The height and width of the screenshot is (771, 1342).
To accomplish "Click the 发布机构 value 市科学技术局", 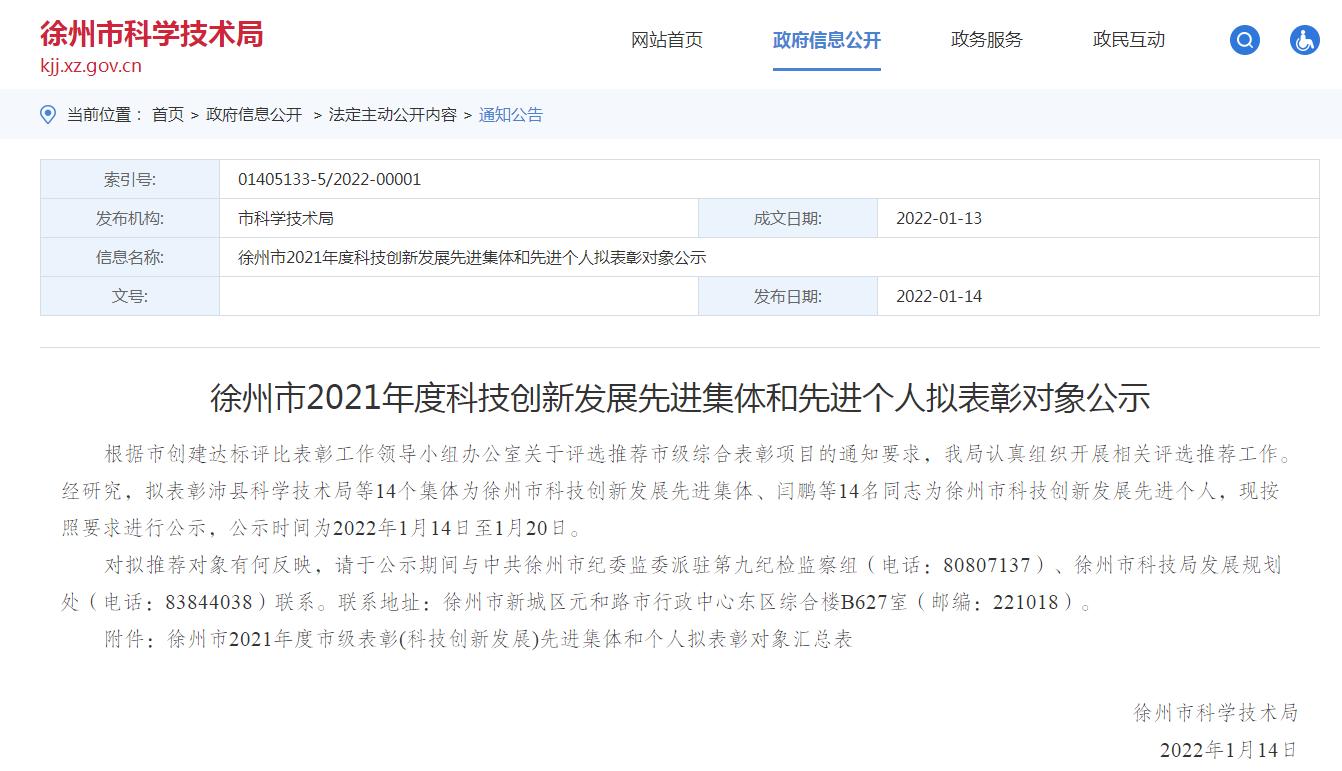I will pyautogui.click(x=286, y=219).
